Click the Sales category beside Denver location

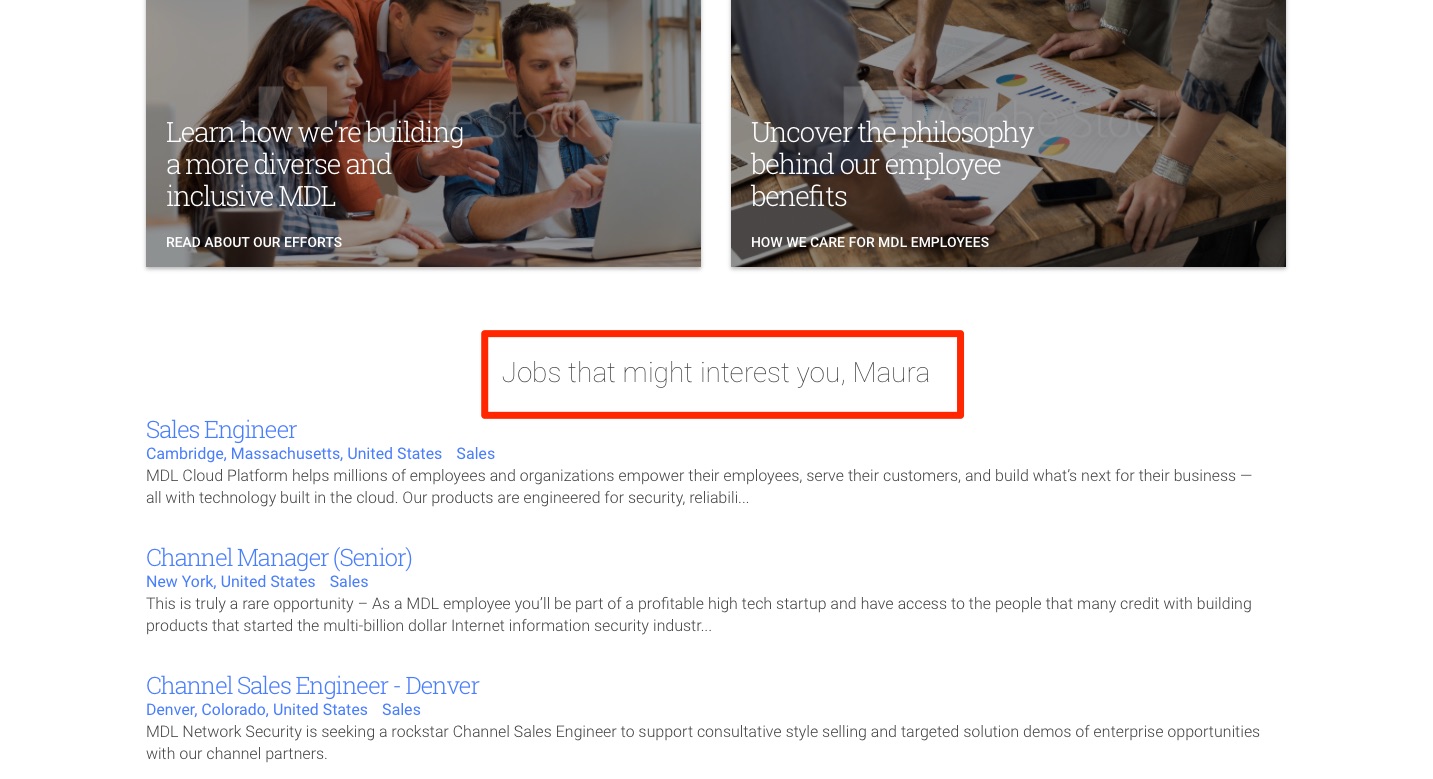[401, 710]
